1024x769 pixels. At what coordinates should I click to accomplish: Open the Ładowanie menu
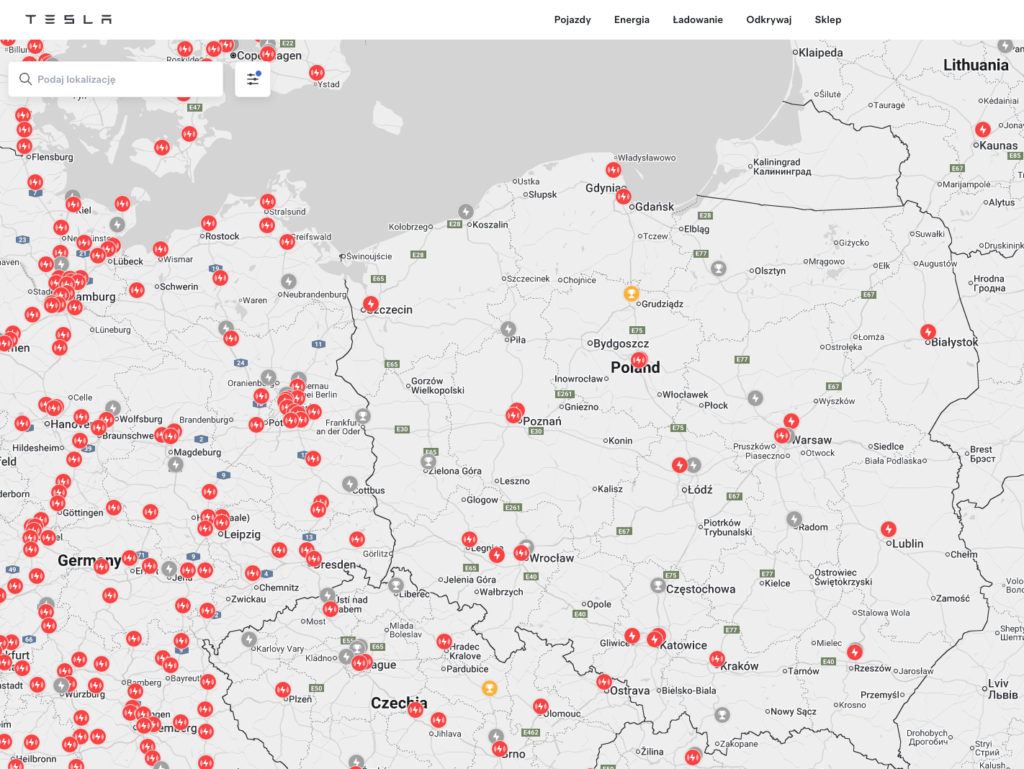tap(697, 19)
